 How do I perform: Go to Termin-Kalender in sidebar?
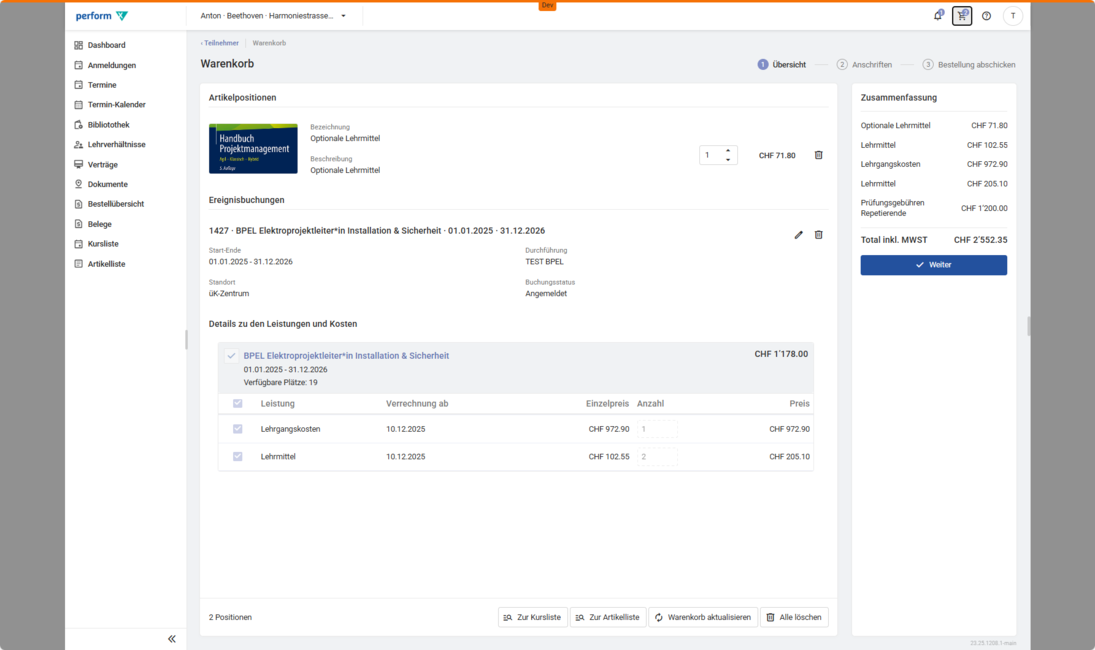tap(116, 105)
